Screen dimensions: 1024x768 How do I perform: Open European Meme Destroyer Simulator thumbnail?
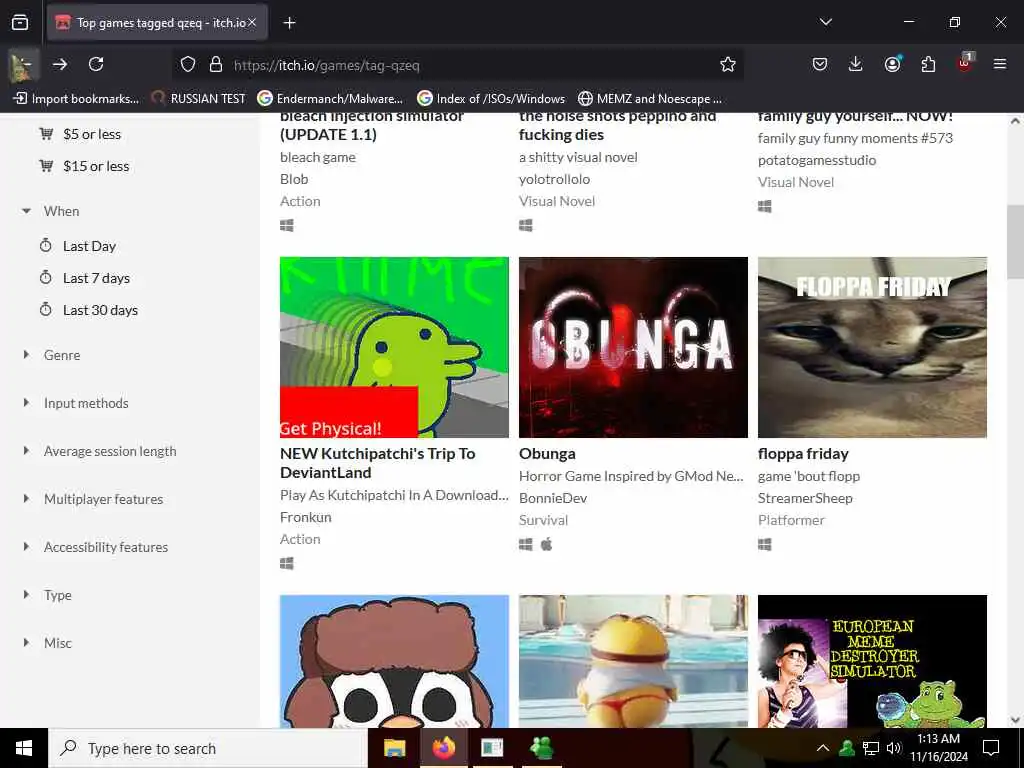point(872,661)
